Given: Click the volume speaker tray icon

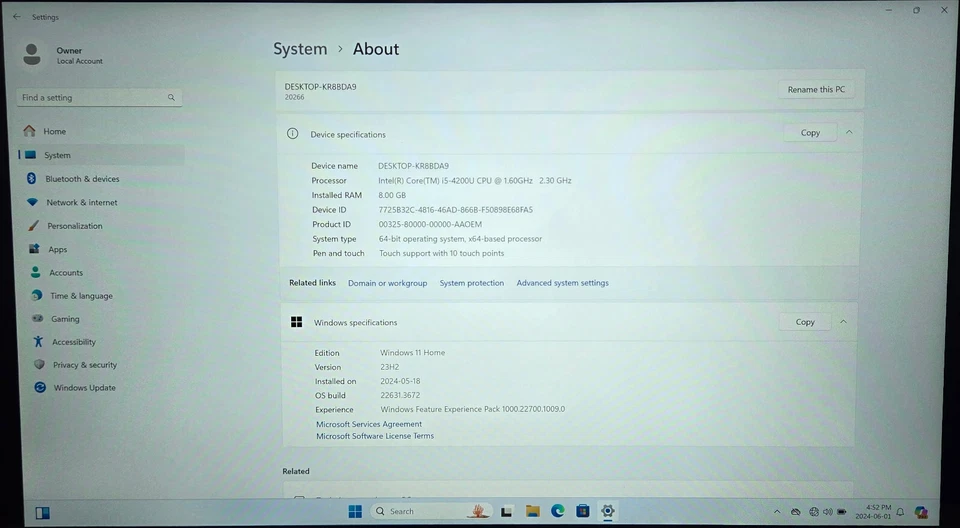Looking at the screenshot, I should (x=828, y=511).
